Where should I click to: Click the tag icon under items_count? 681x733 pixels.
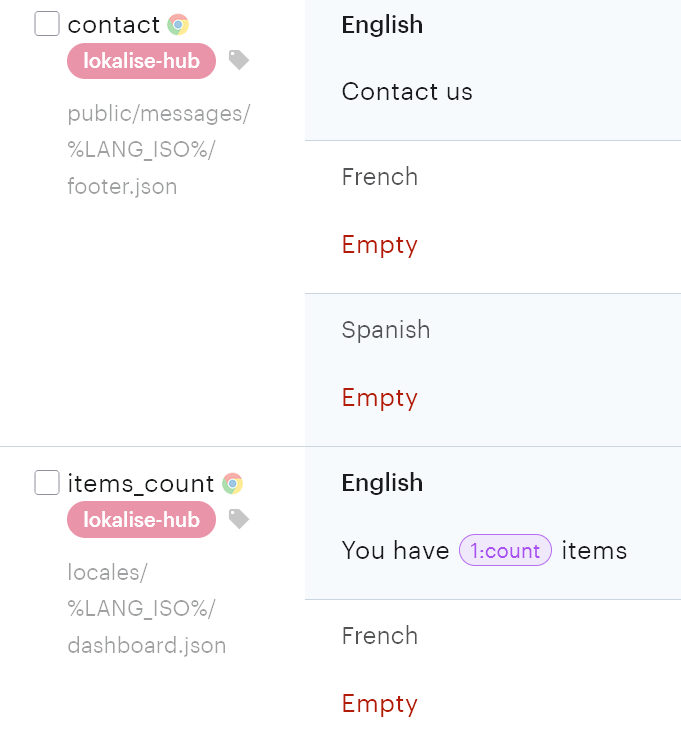238,519
